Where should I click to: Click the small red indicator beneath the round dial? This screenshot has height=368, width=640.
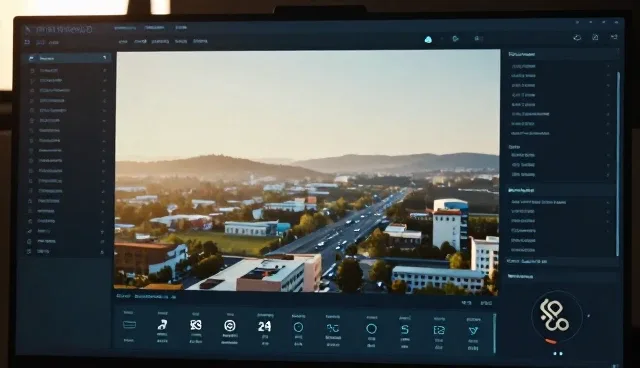[551, 341]
